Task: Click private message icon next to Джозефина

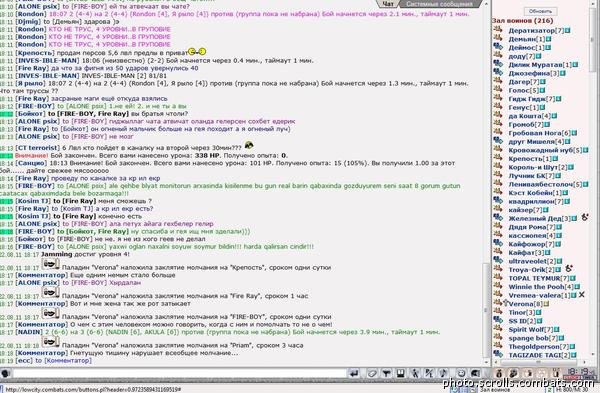Action: pyautogui.click(x=498, y=73)
